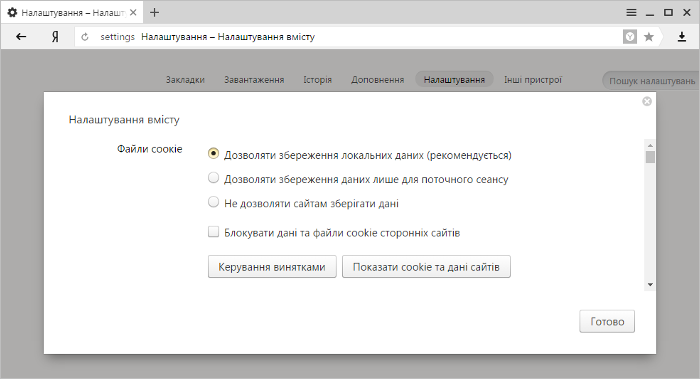Open the Історія tab

(x=317, y=80)
